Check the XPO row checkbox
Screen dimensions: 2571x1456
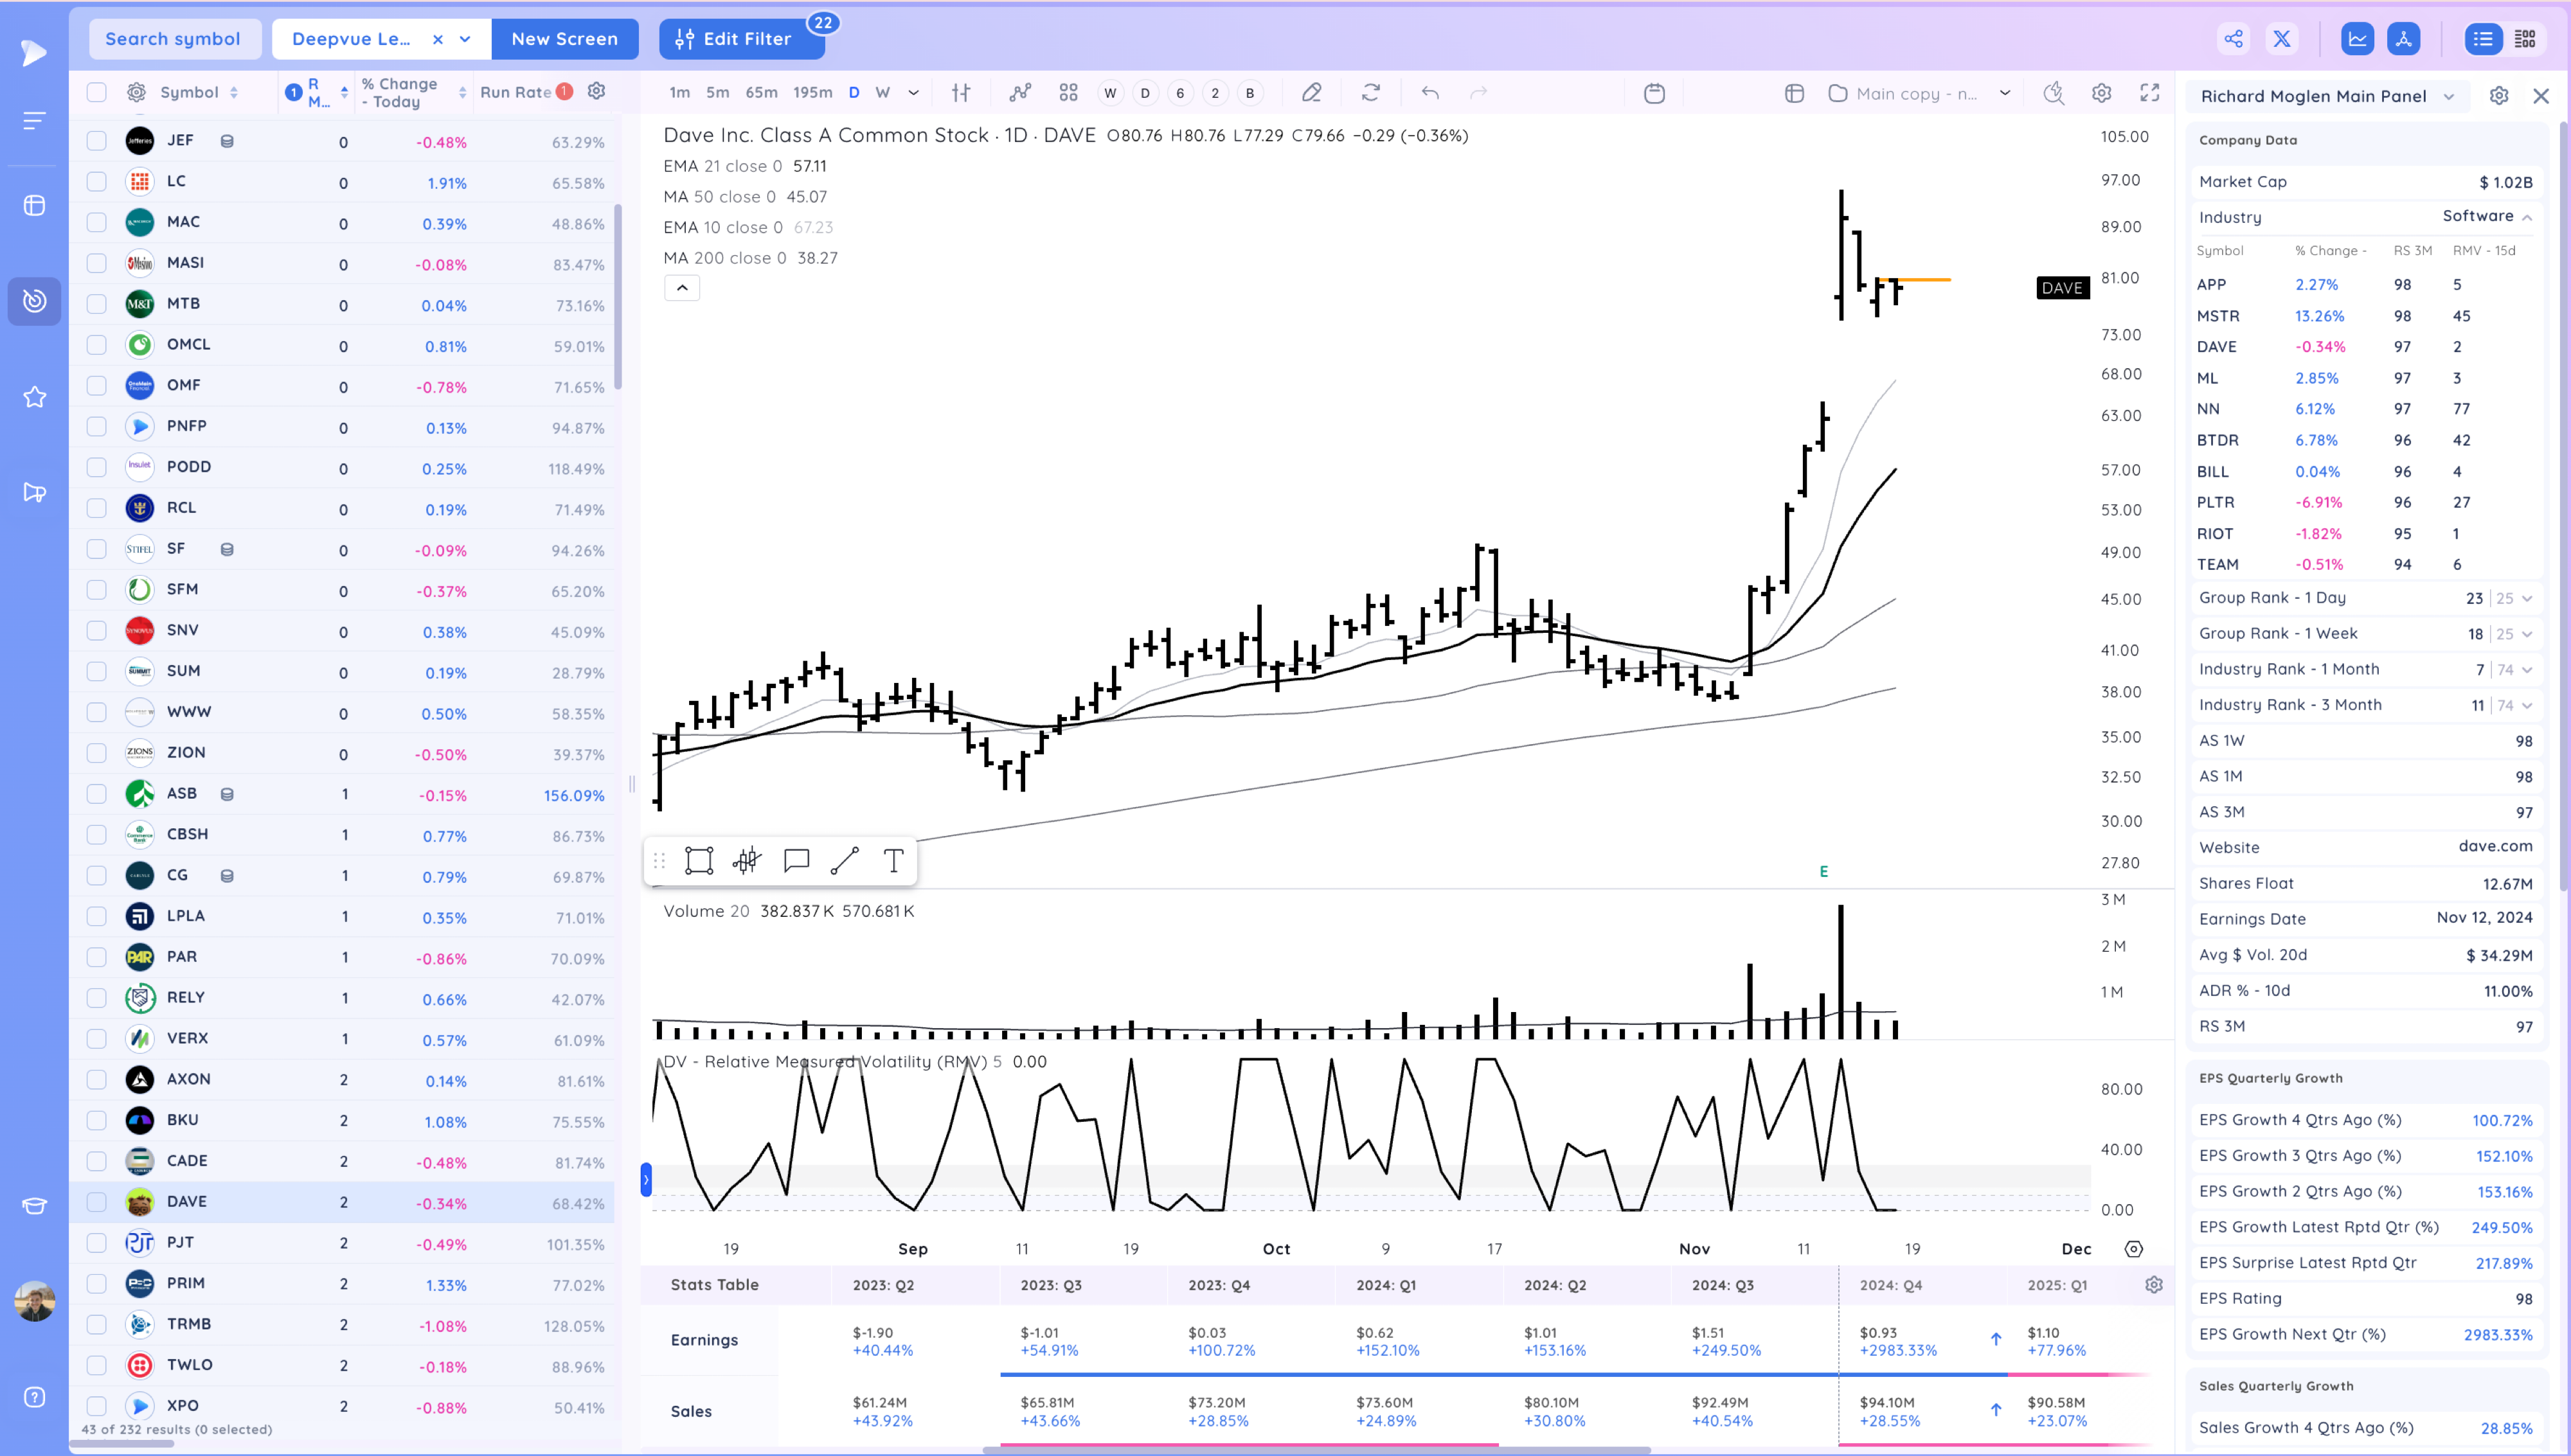coord(96,1406)
